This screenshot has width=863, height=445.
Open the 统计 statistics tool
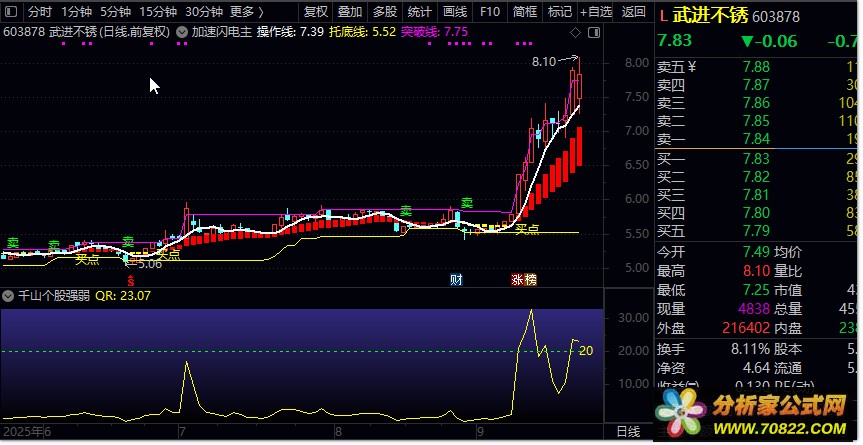(419, 12)
